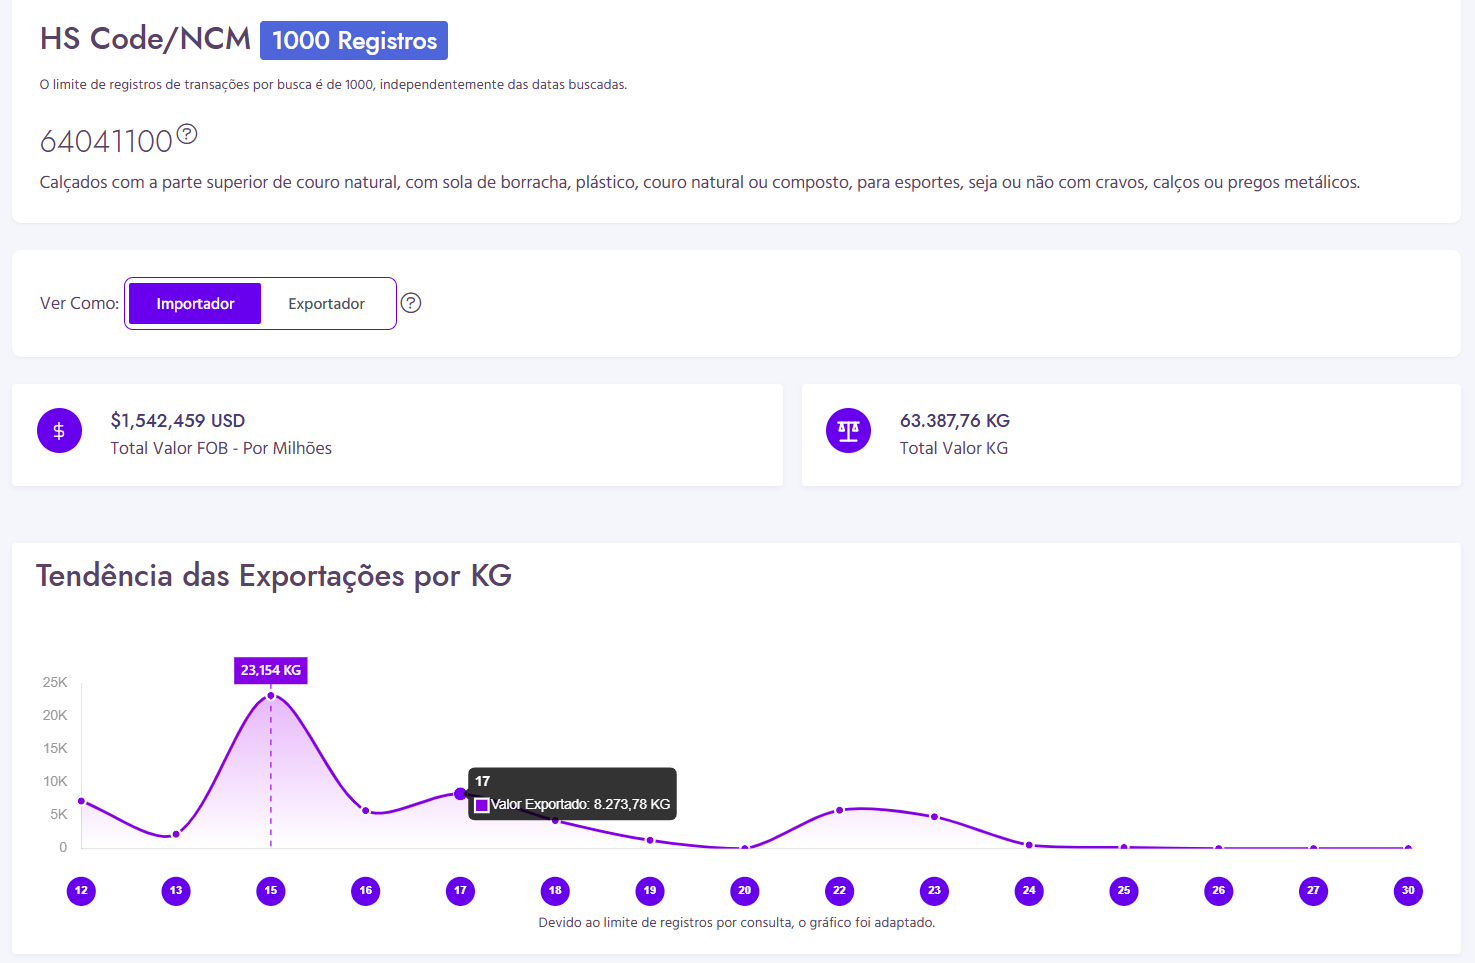1475x963 pixels.
Task: Click the 63.387,76 KG total weight
Action: 954,421
